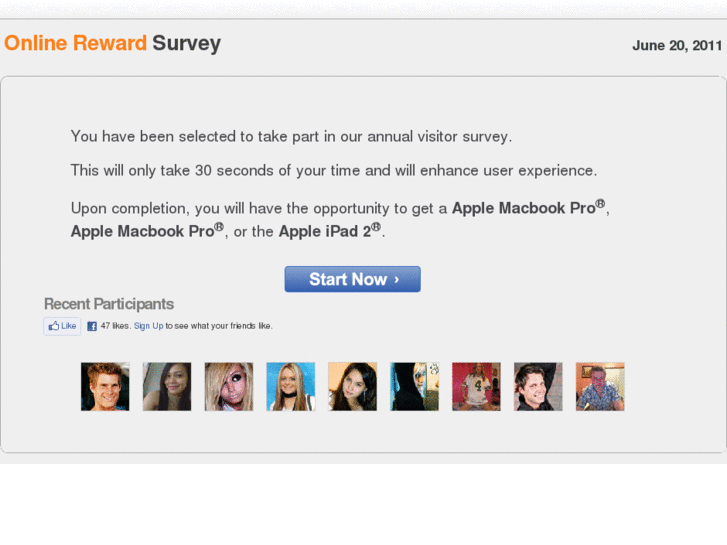Click the blue Start Now button
This screenshot has height=545, width=727.
click(352, 279)
